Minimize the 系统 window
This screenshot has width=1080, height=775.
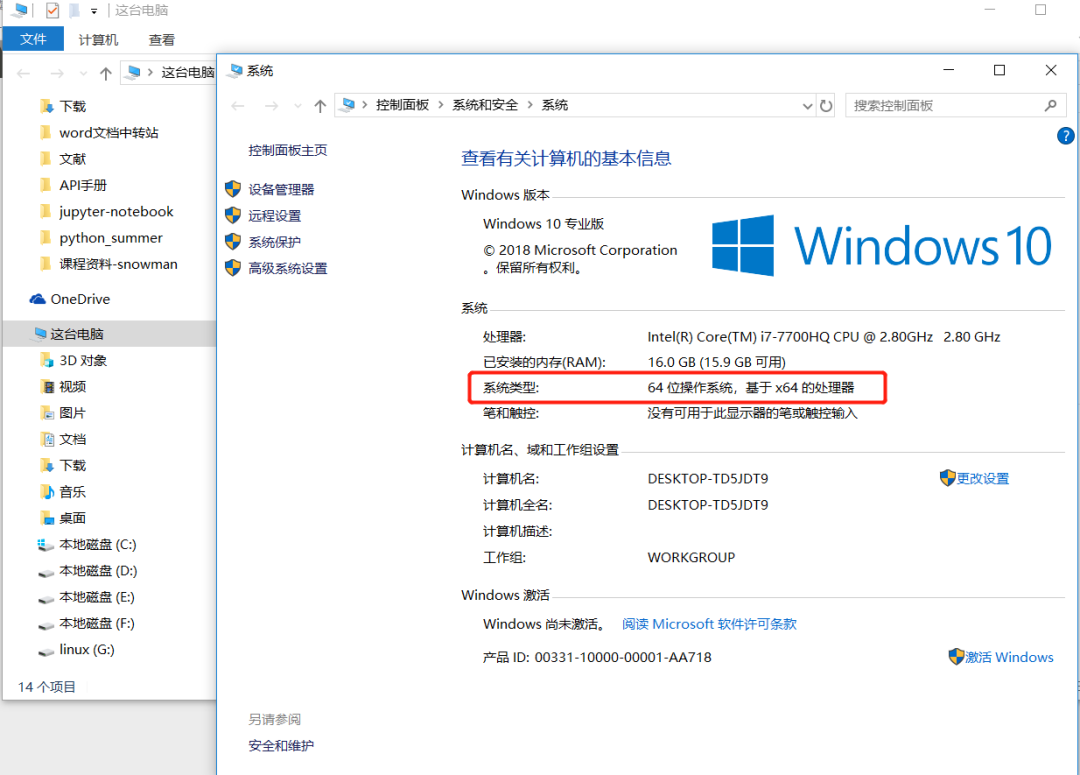pos(948,70)
